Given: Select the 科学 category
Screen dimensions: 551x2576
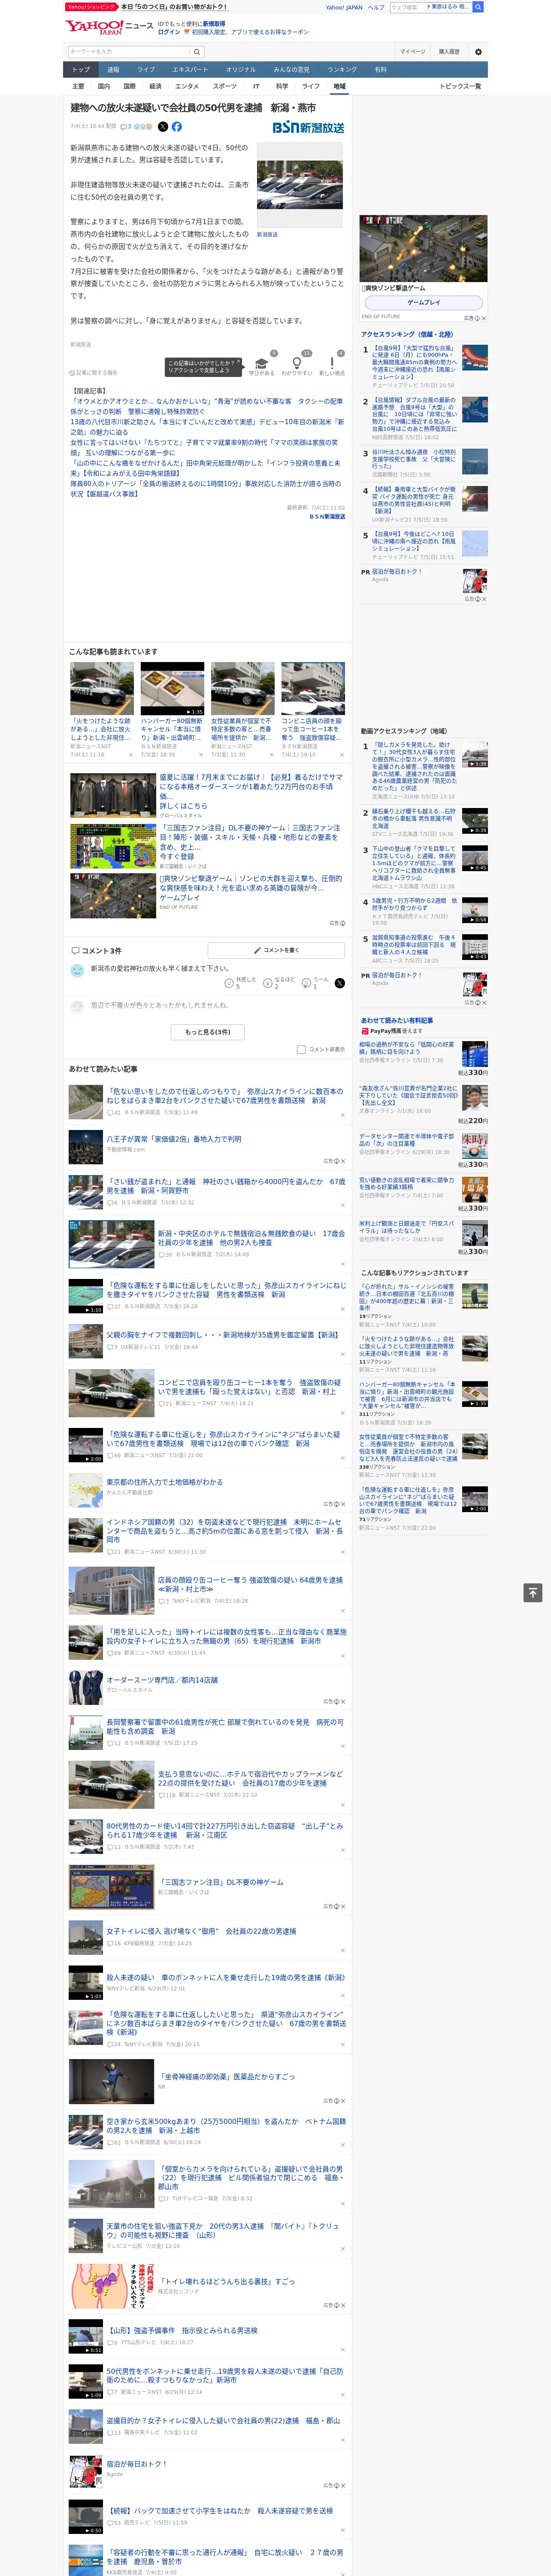Looking at the screenshot, I should point(282,86).
